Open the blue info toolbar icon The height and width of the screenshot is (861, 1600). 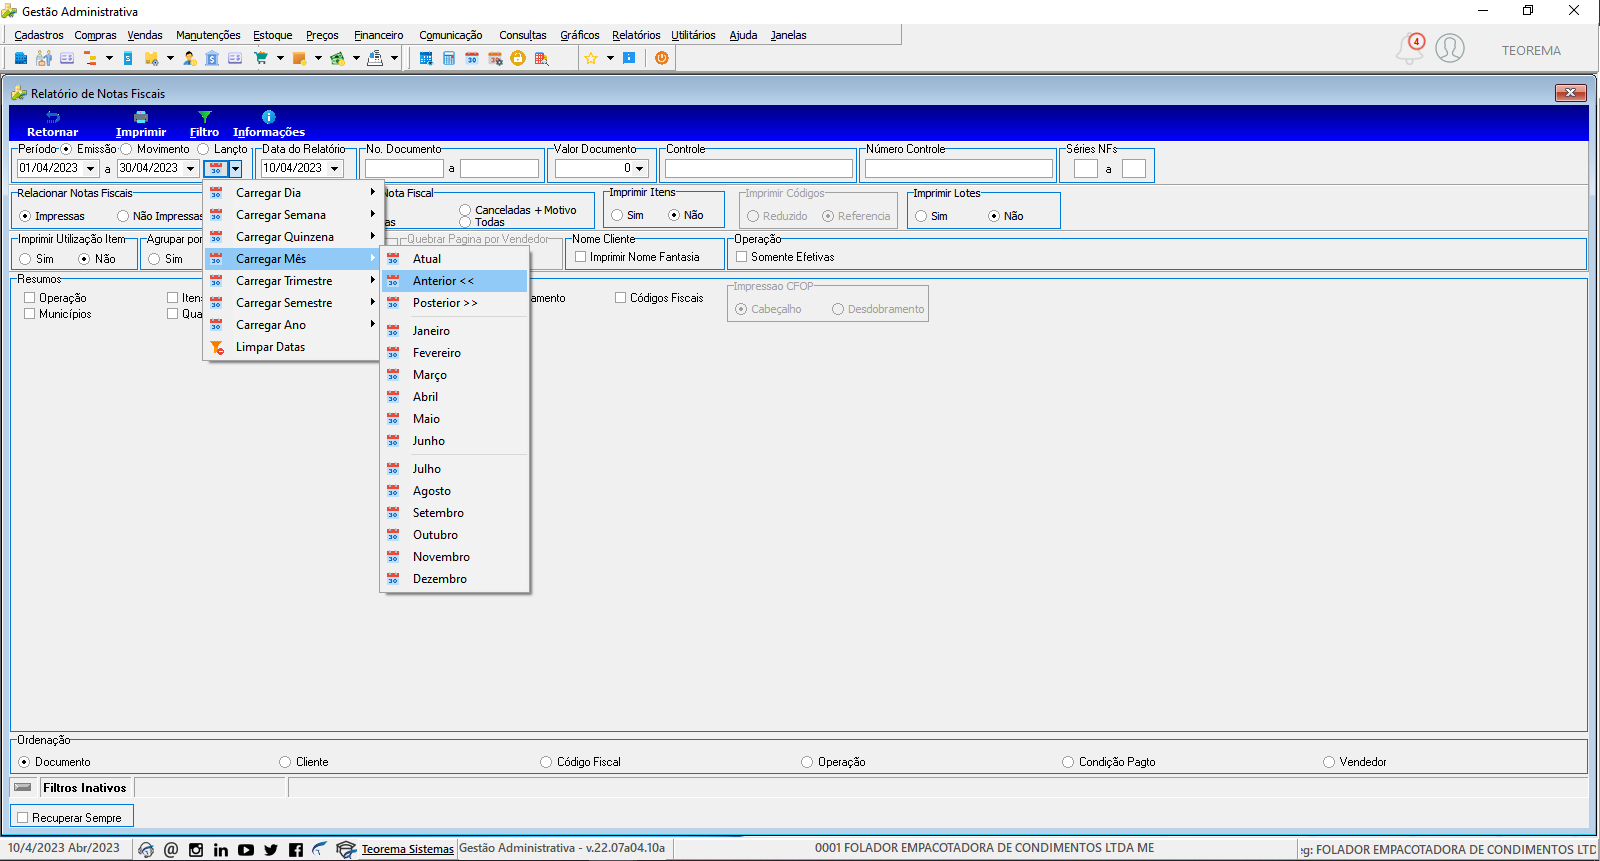click(629, 58)
